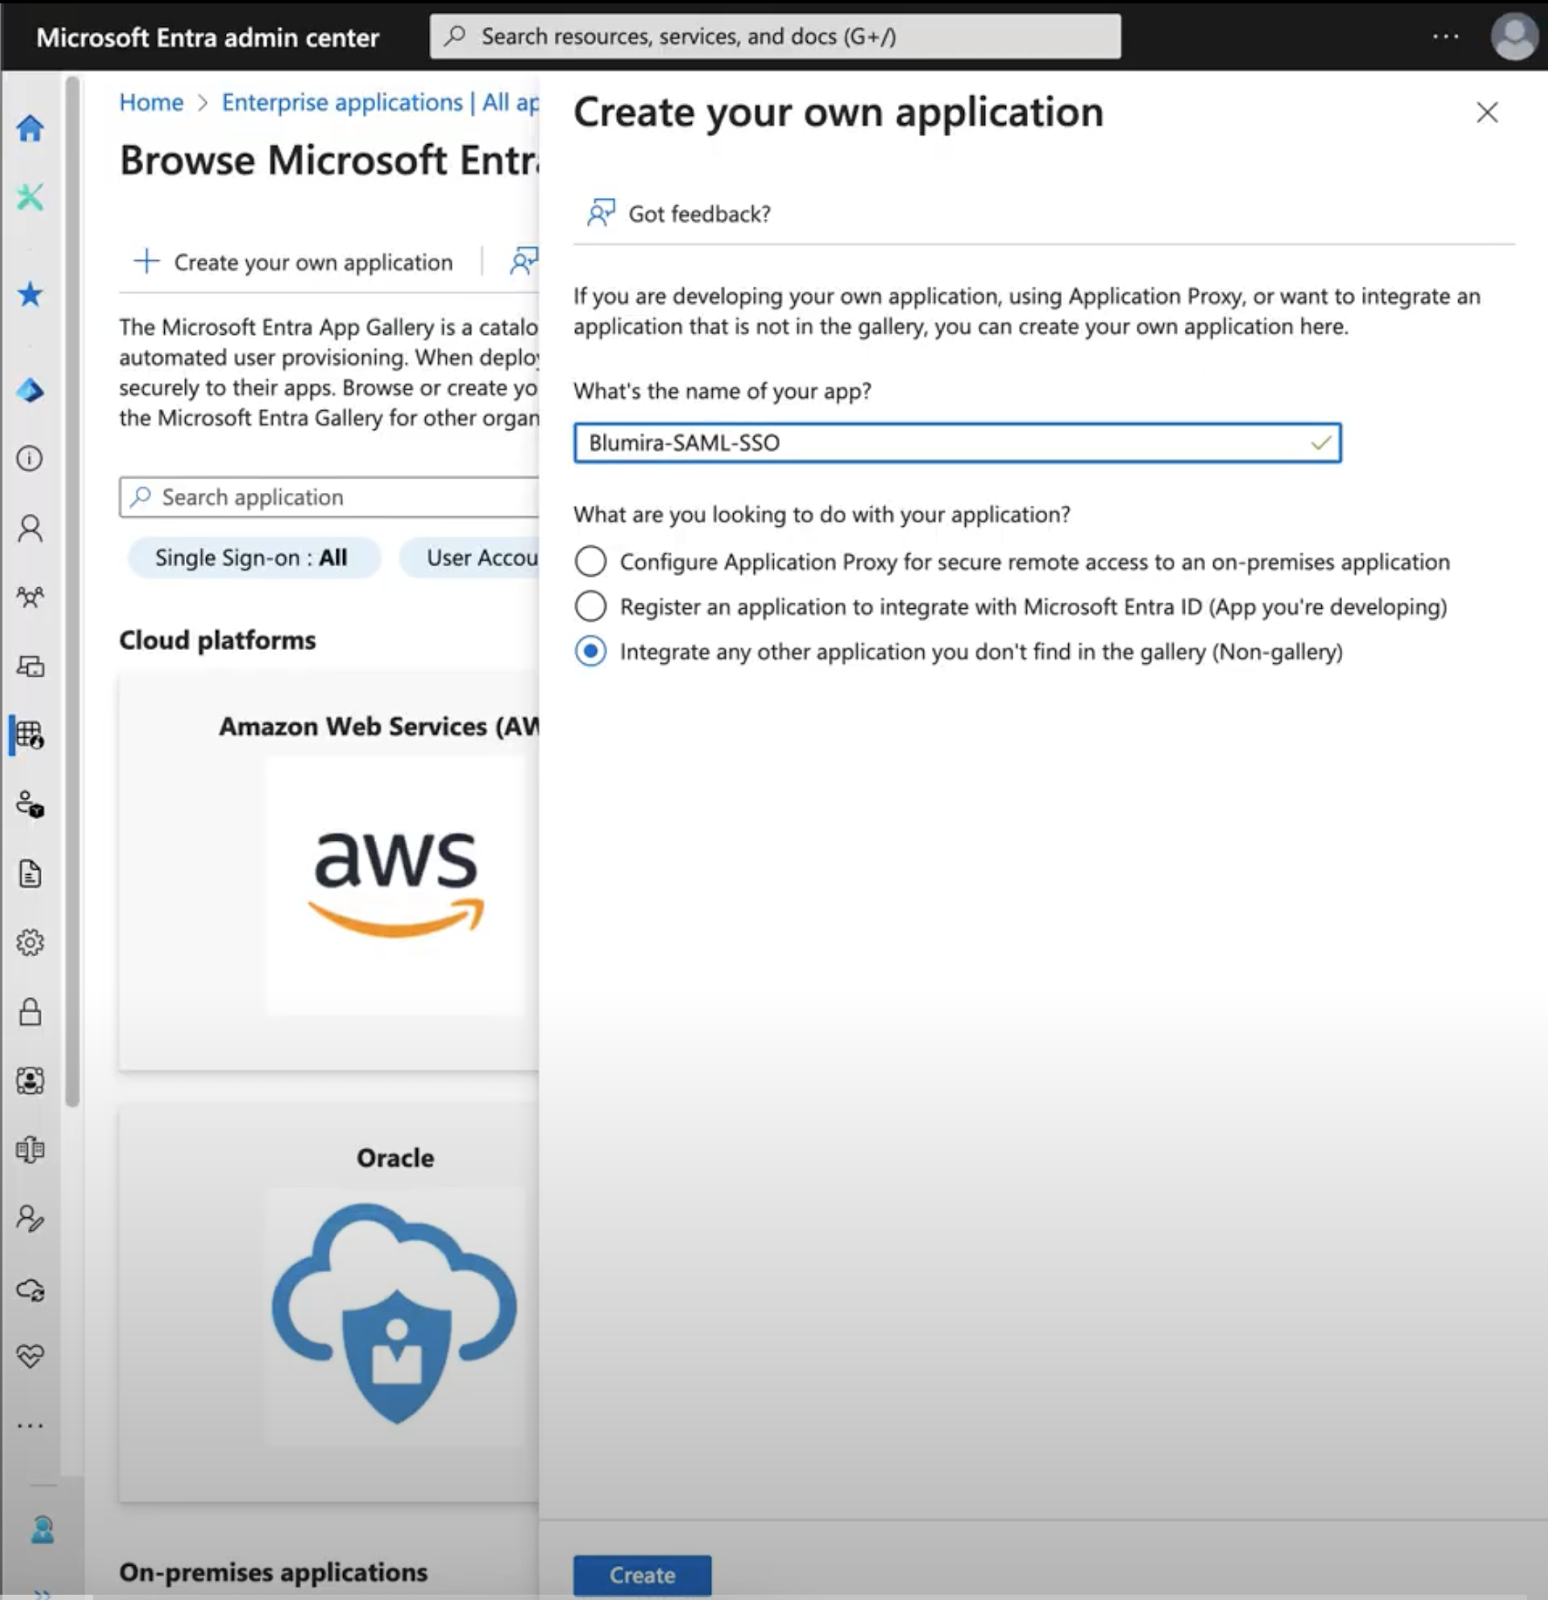Open the gear settings icon in sidebar

[30, 942]
